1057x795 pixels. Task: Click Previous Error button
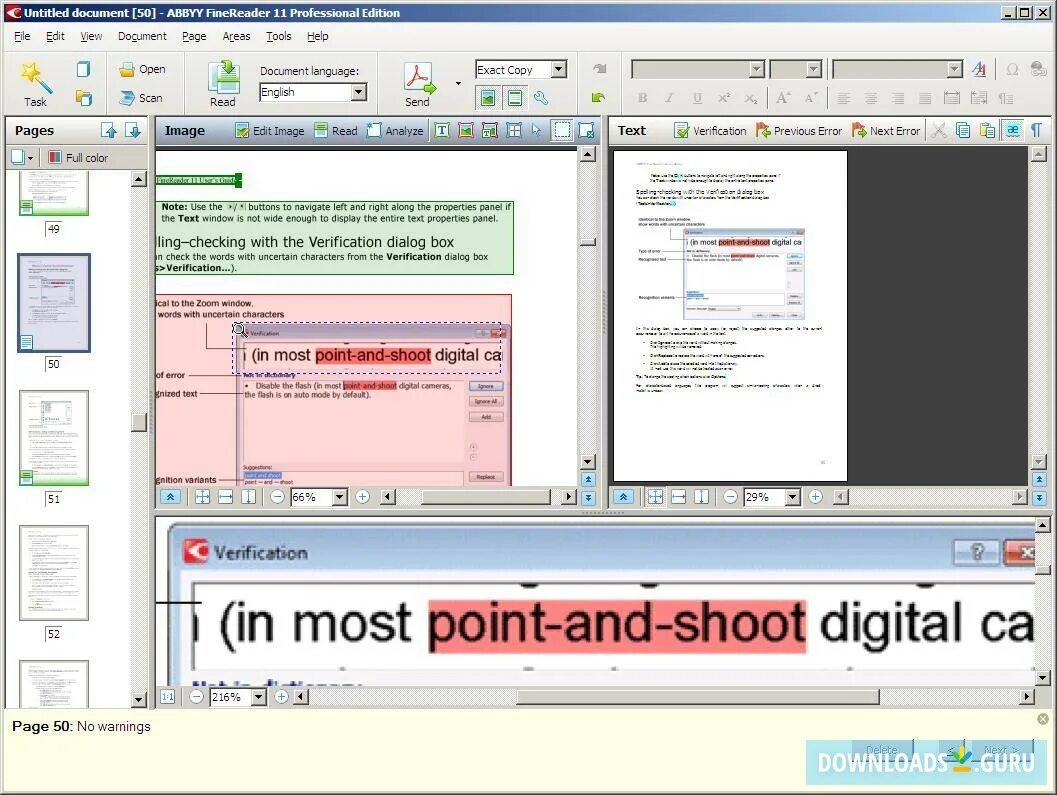[x=799, y=131]
